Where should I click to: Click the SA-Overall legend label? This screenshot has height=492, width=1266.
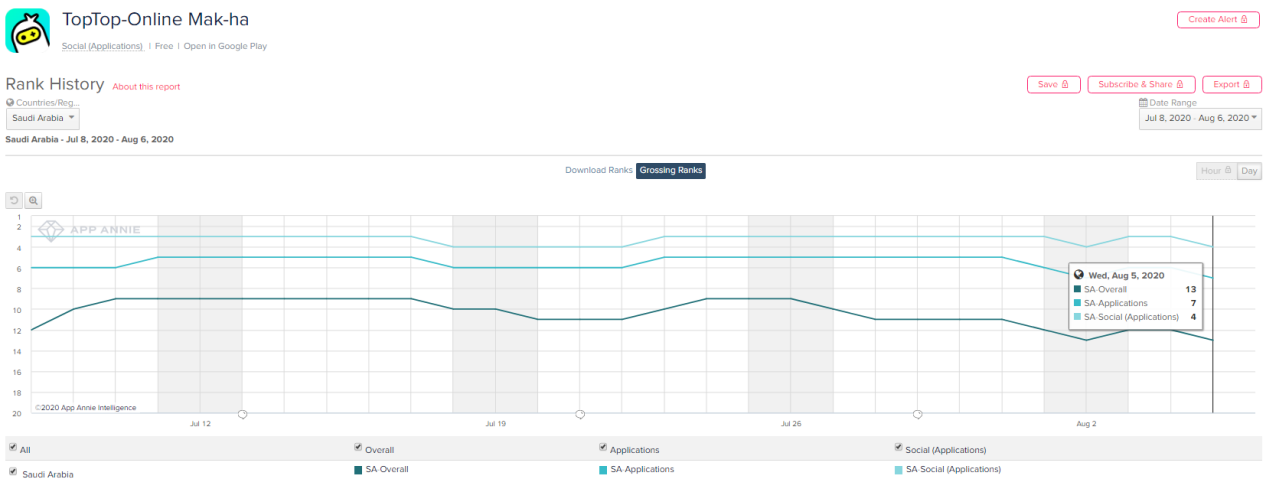387,469
